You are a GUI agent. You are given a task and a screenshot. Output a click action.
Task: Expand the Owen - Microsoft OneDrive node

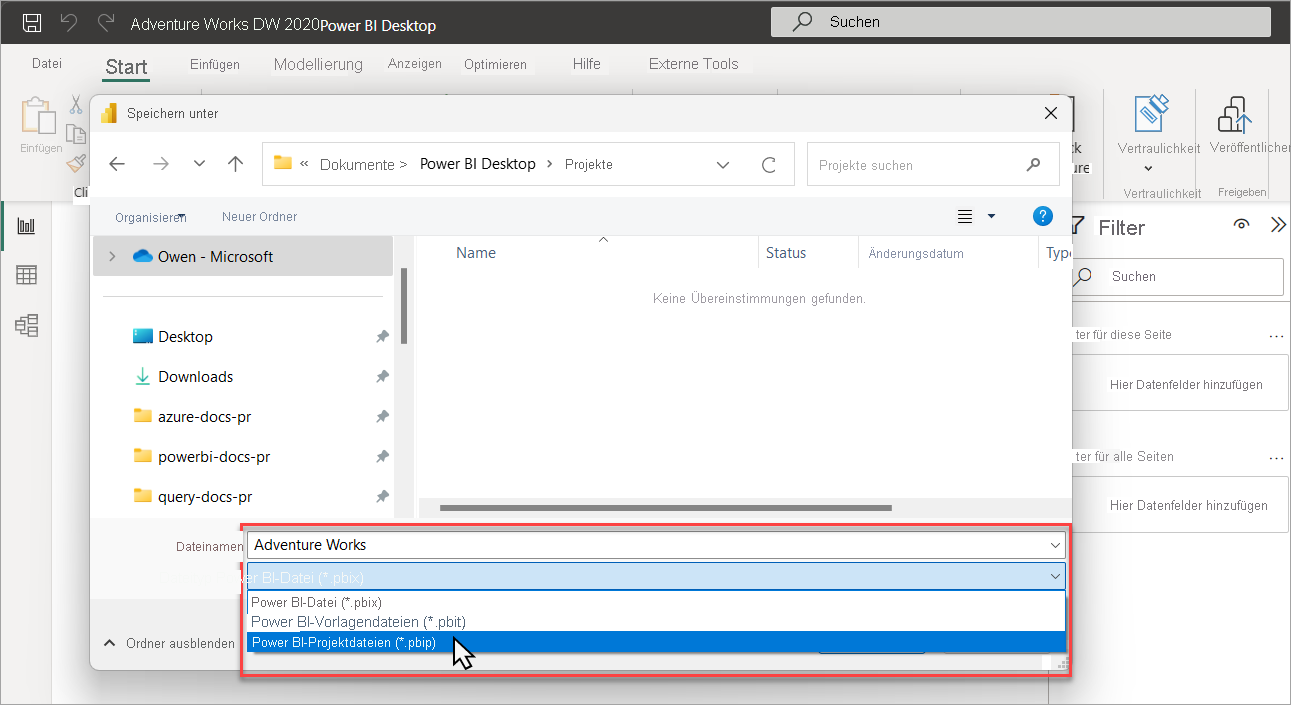click(x=112, y=255)
